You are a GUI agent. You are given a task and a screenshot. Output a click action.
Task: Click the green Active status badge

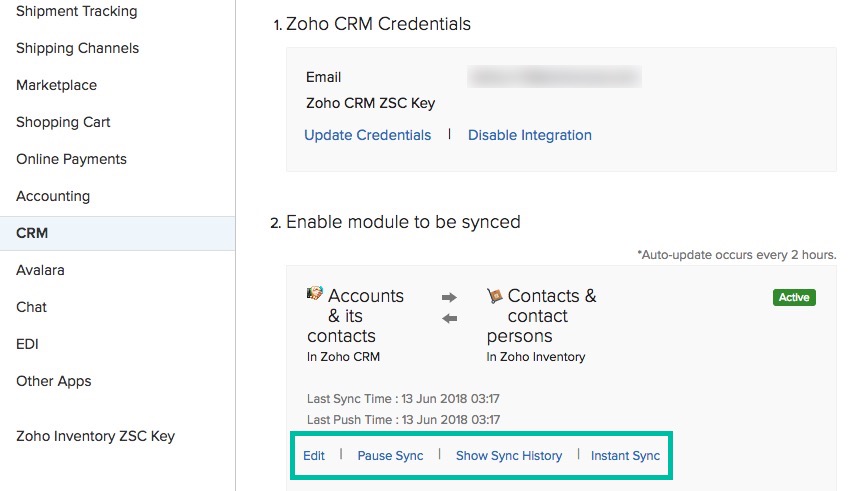[794, 297]
